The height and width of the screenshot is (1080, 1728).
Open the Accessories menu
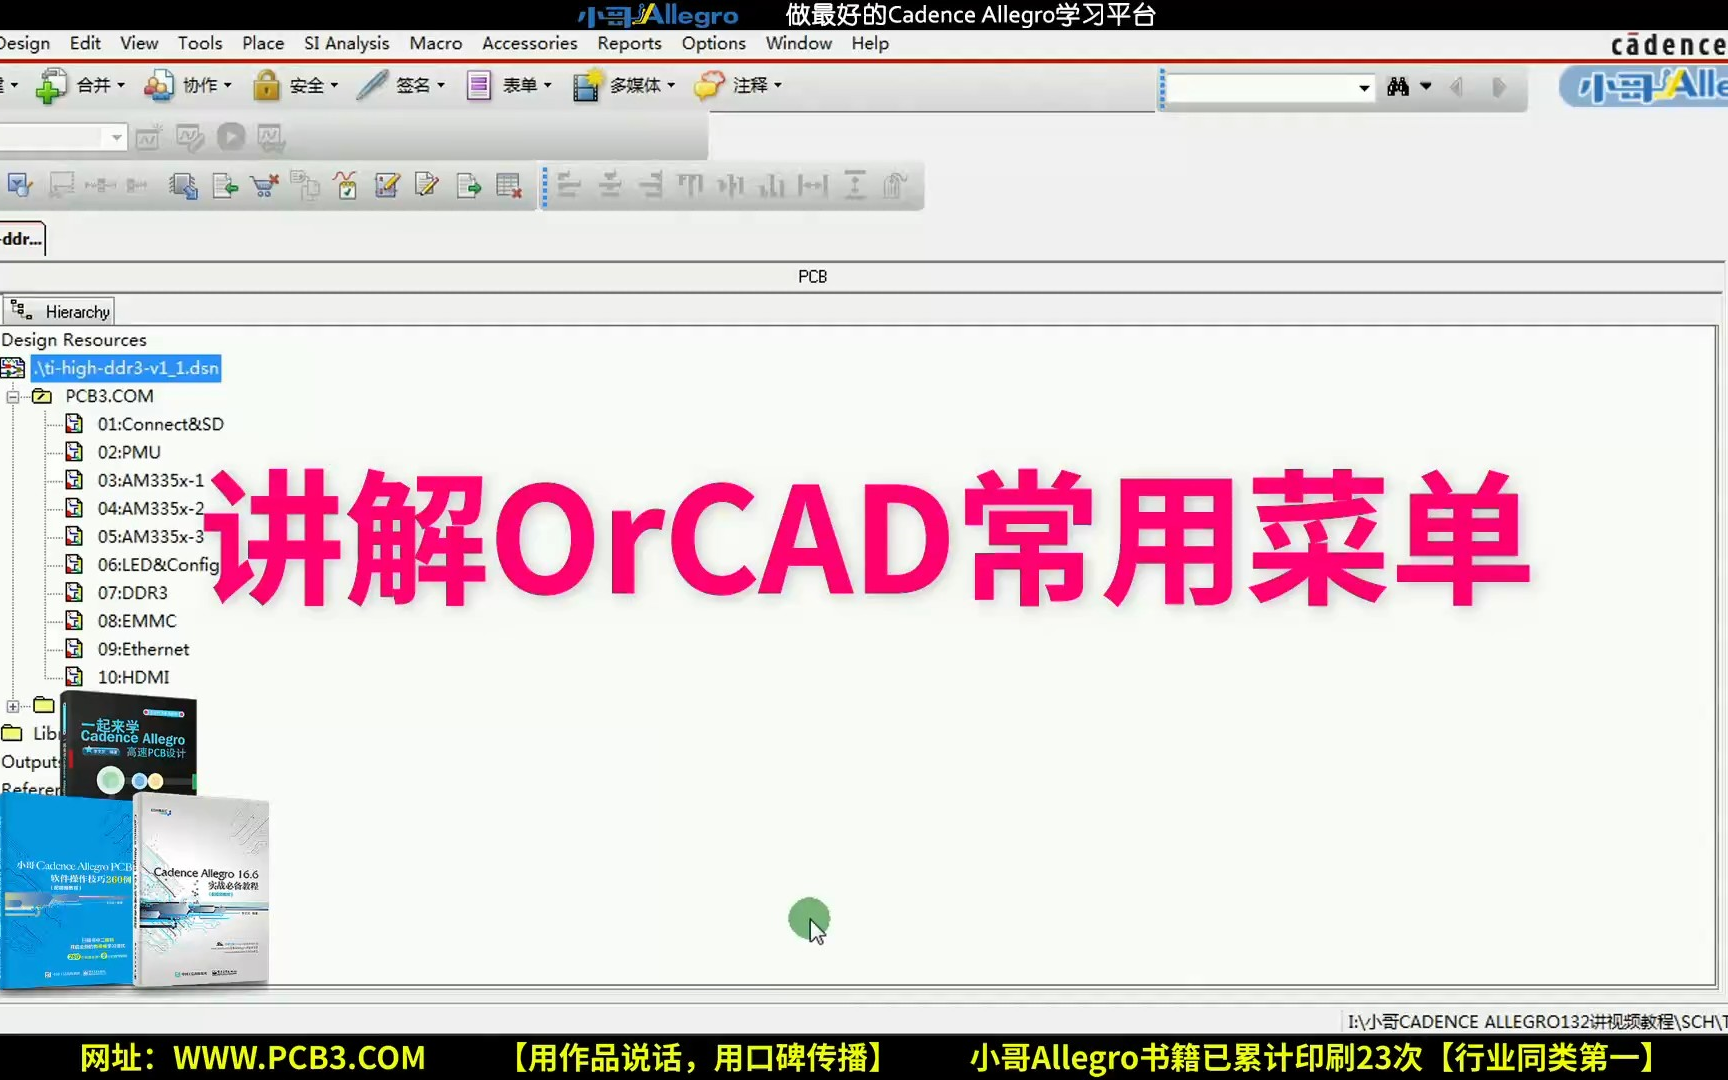529,43
